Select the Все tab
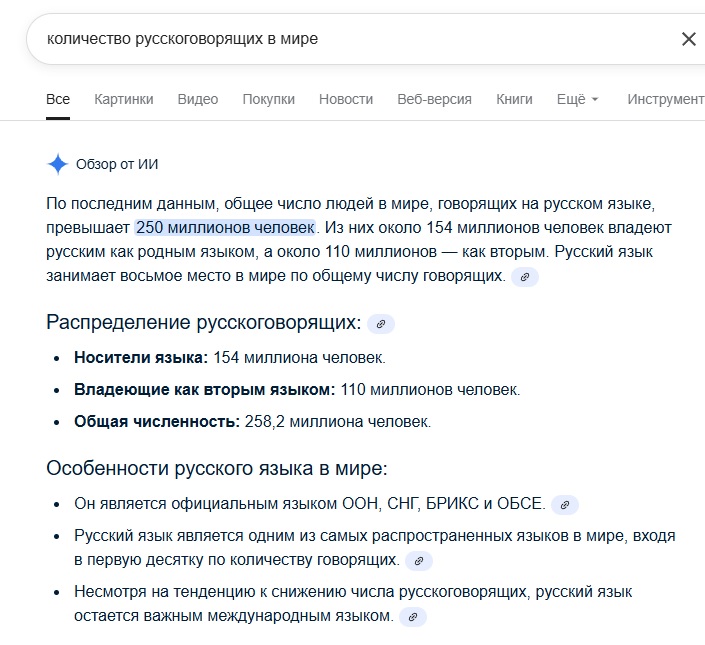This screenshot has width=705, height=645. (58, 99)
